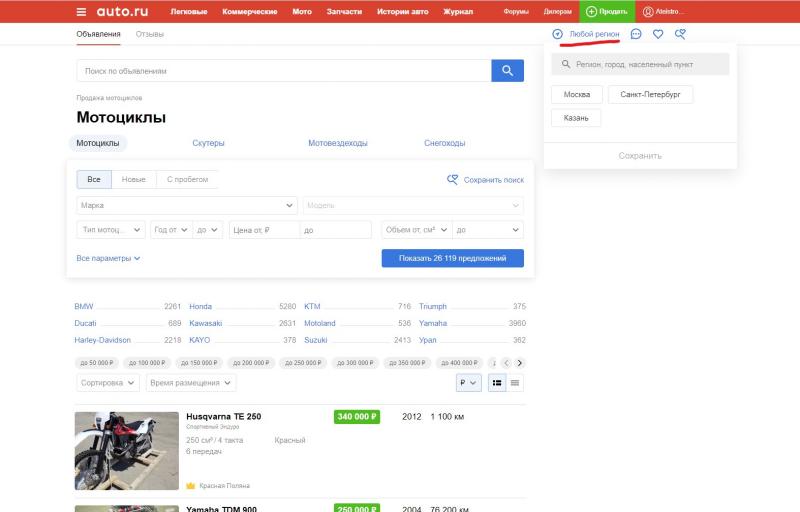Open the Год от dropdown

tap(170, 229)
